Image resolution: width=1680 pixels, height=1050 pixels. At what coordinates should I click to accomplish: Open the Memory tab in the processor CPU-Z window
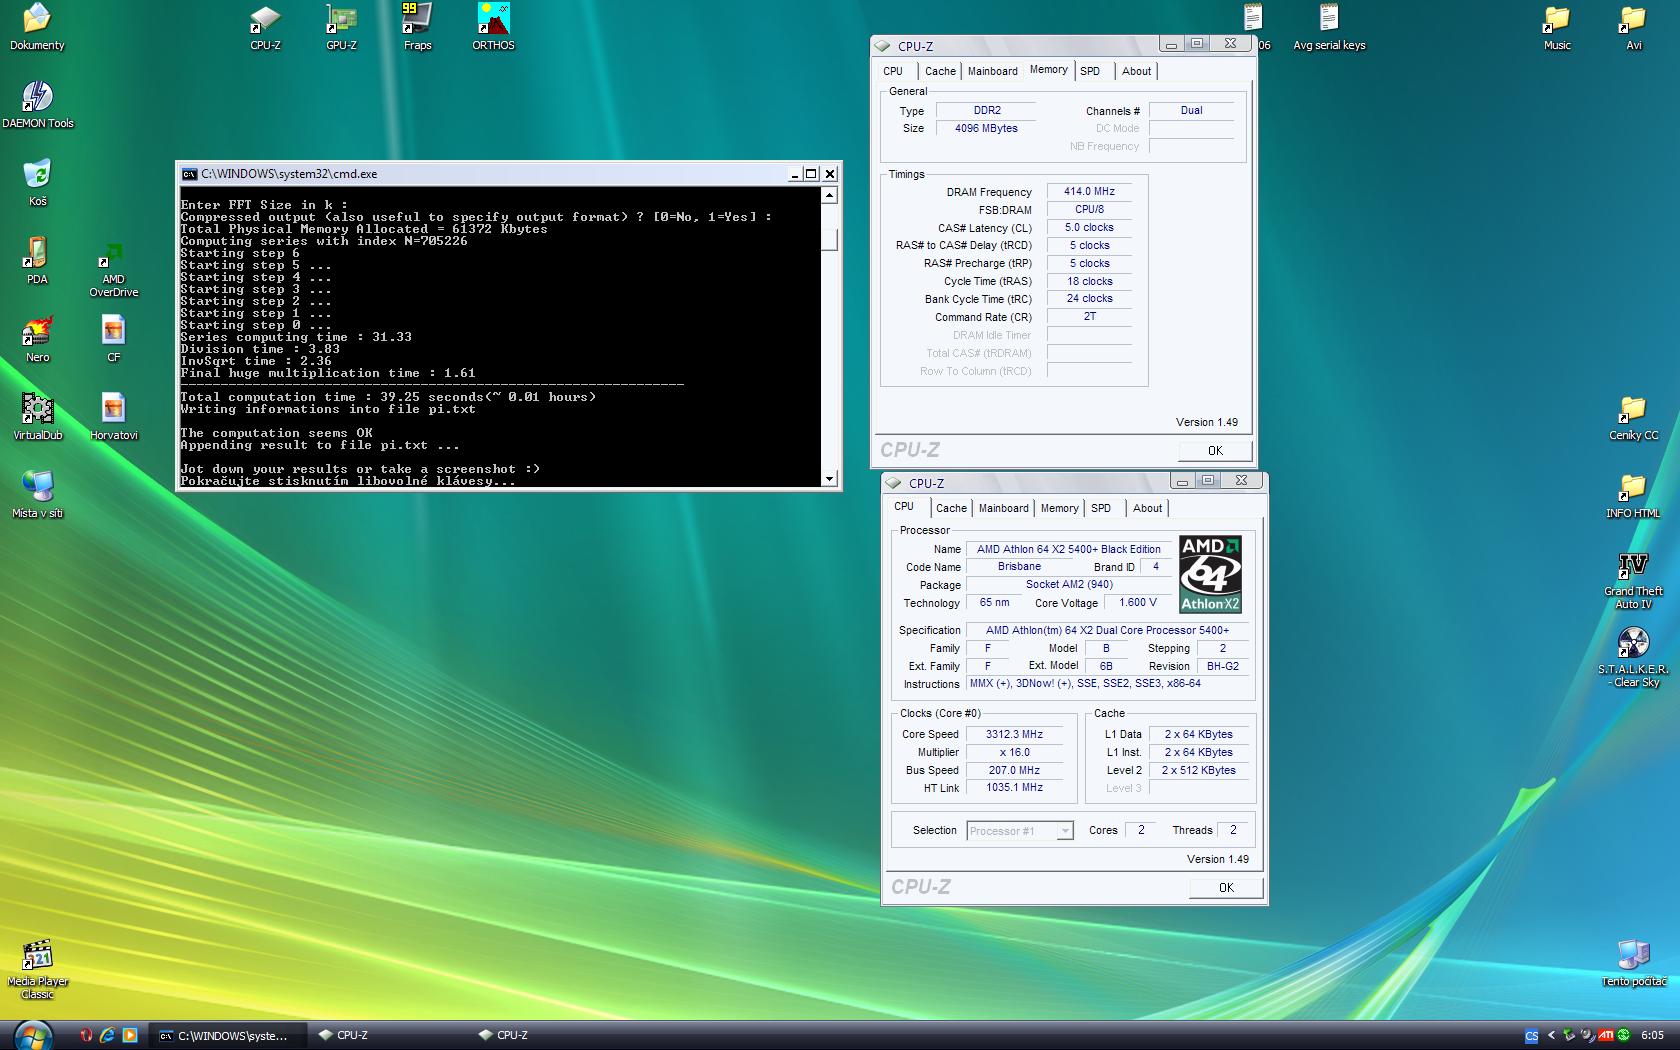tap(1059, 508)
